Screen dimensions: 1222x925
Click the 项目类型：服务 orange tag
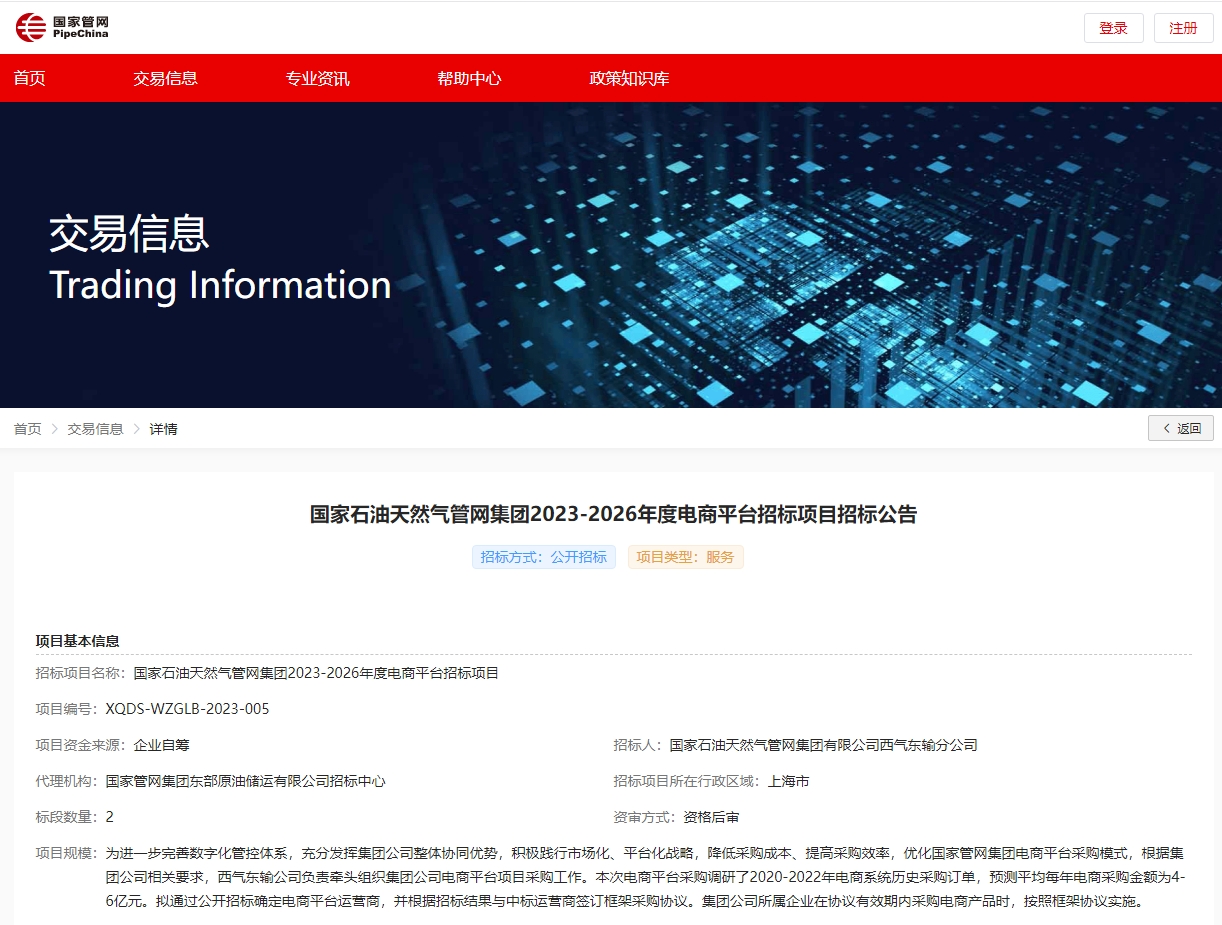tap(685, 557)
